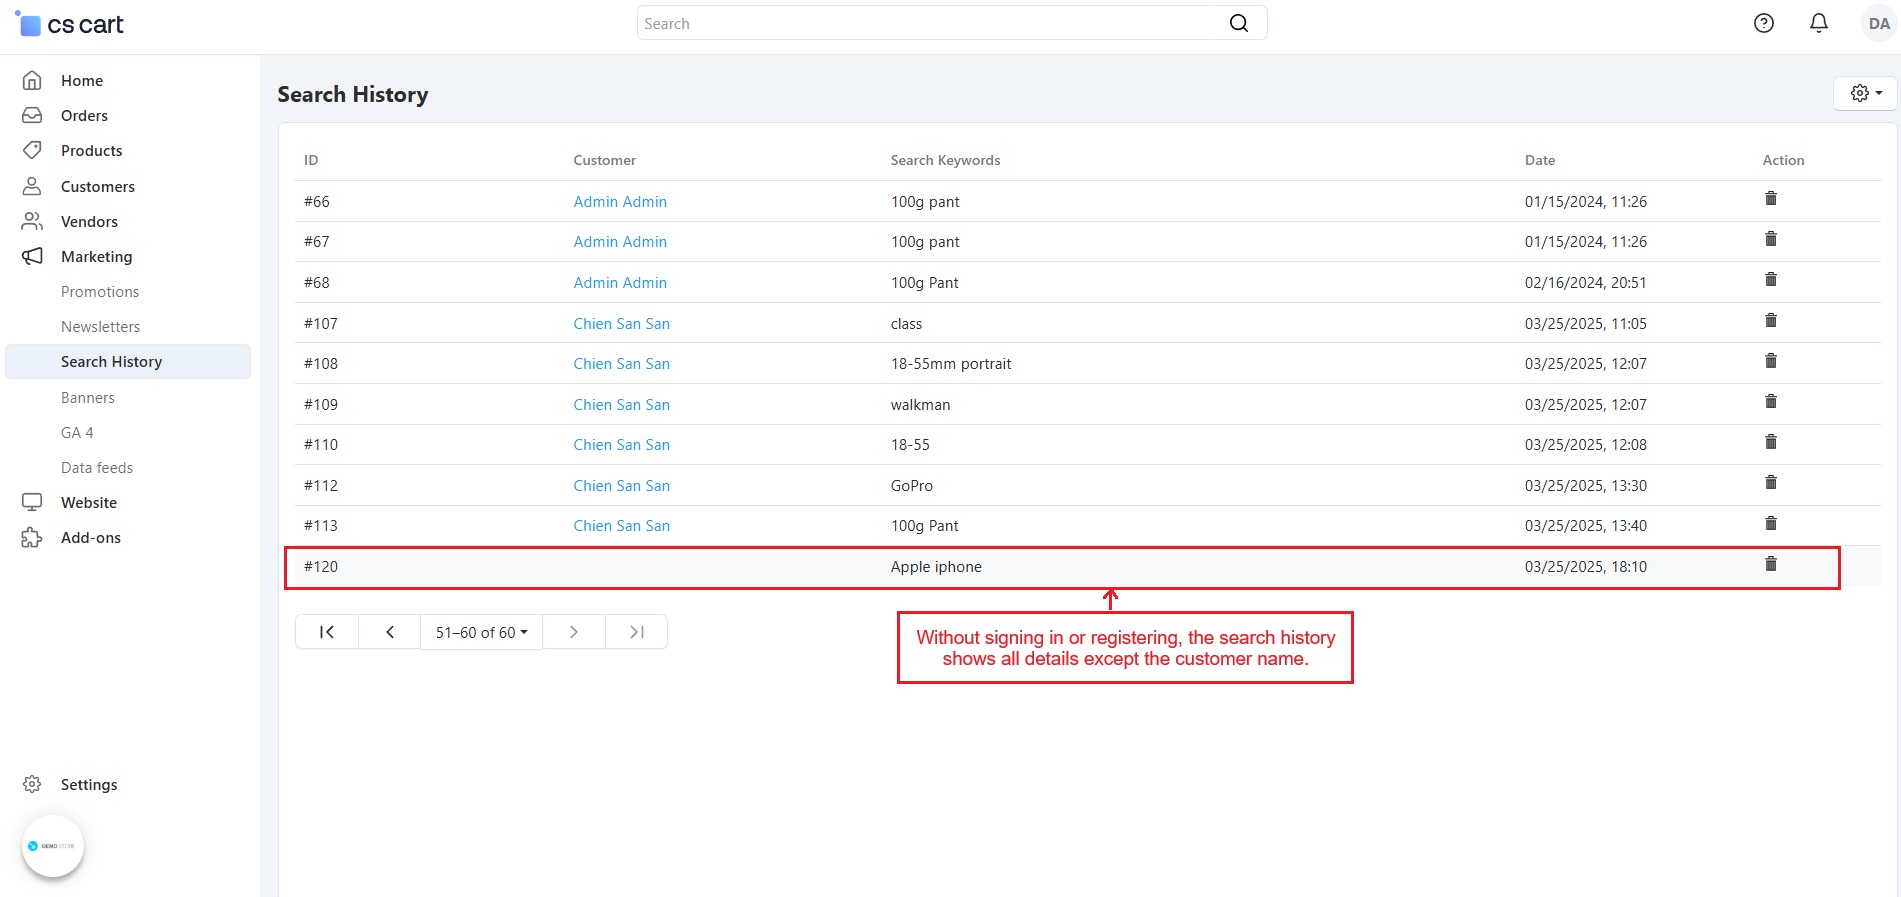1901x897 pixels.
Task: Open the gear settings dropdown
Action: [1865, 93]
